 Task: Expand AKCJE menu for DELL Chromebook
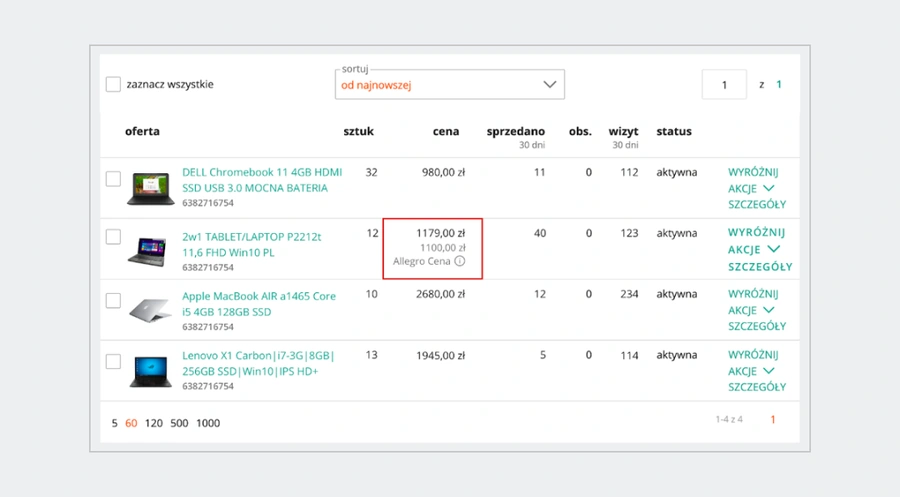[751, 188]
